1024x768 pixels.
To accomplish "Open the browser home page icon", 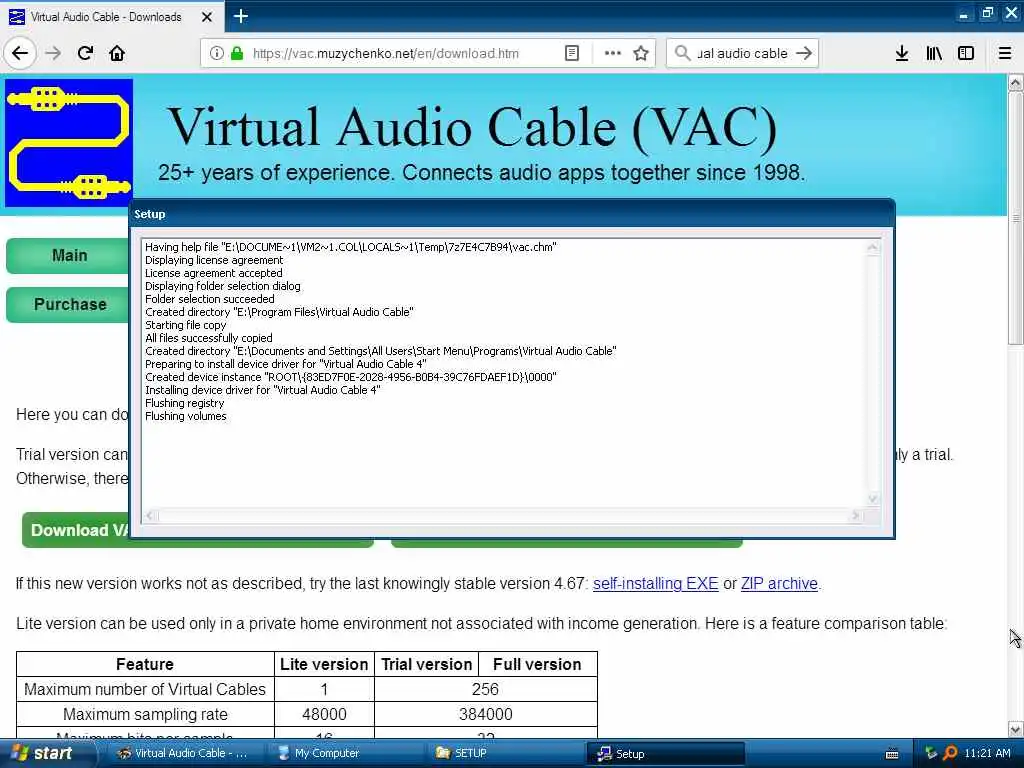I will click(117, 53).
